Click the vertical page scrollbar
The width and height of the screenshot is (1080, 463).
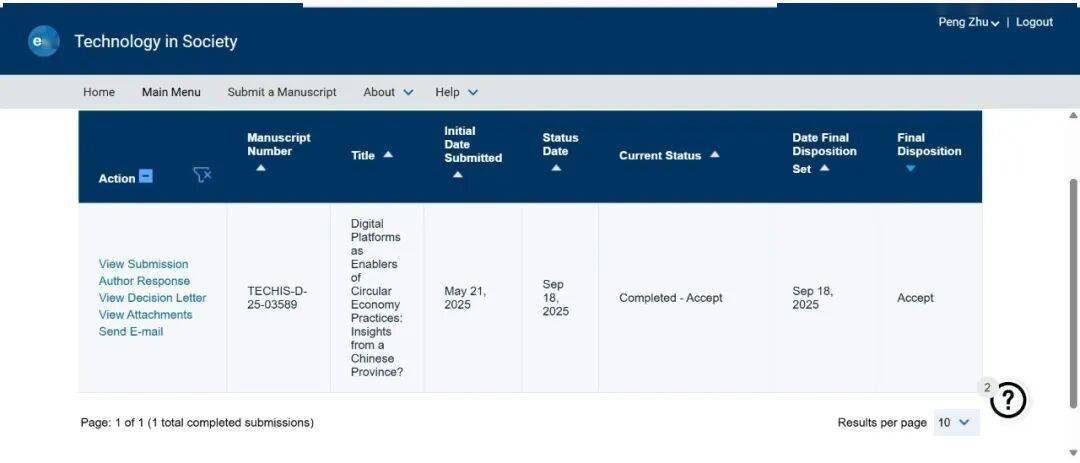coord(1073,290)
